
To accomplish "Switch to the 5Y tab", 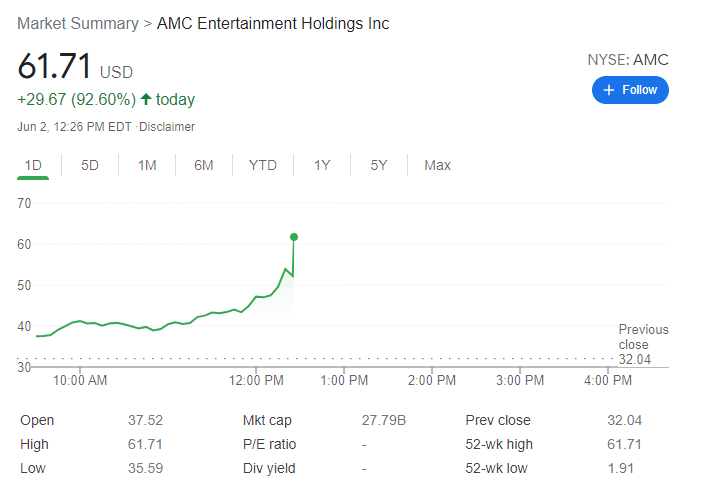I will click(379, 165).
